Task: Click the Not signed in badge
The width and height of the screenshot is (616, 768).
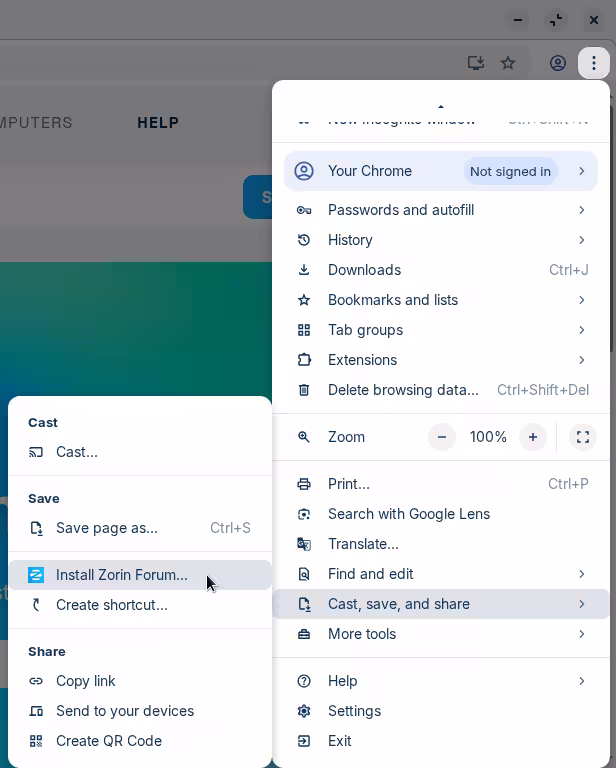Action: click(x=510, y=171)
